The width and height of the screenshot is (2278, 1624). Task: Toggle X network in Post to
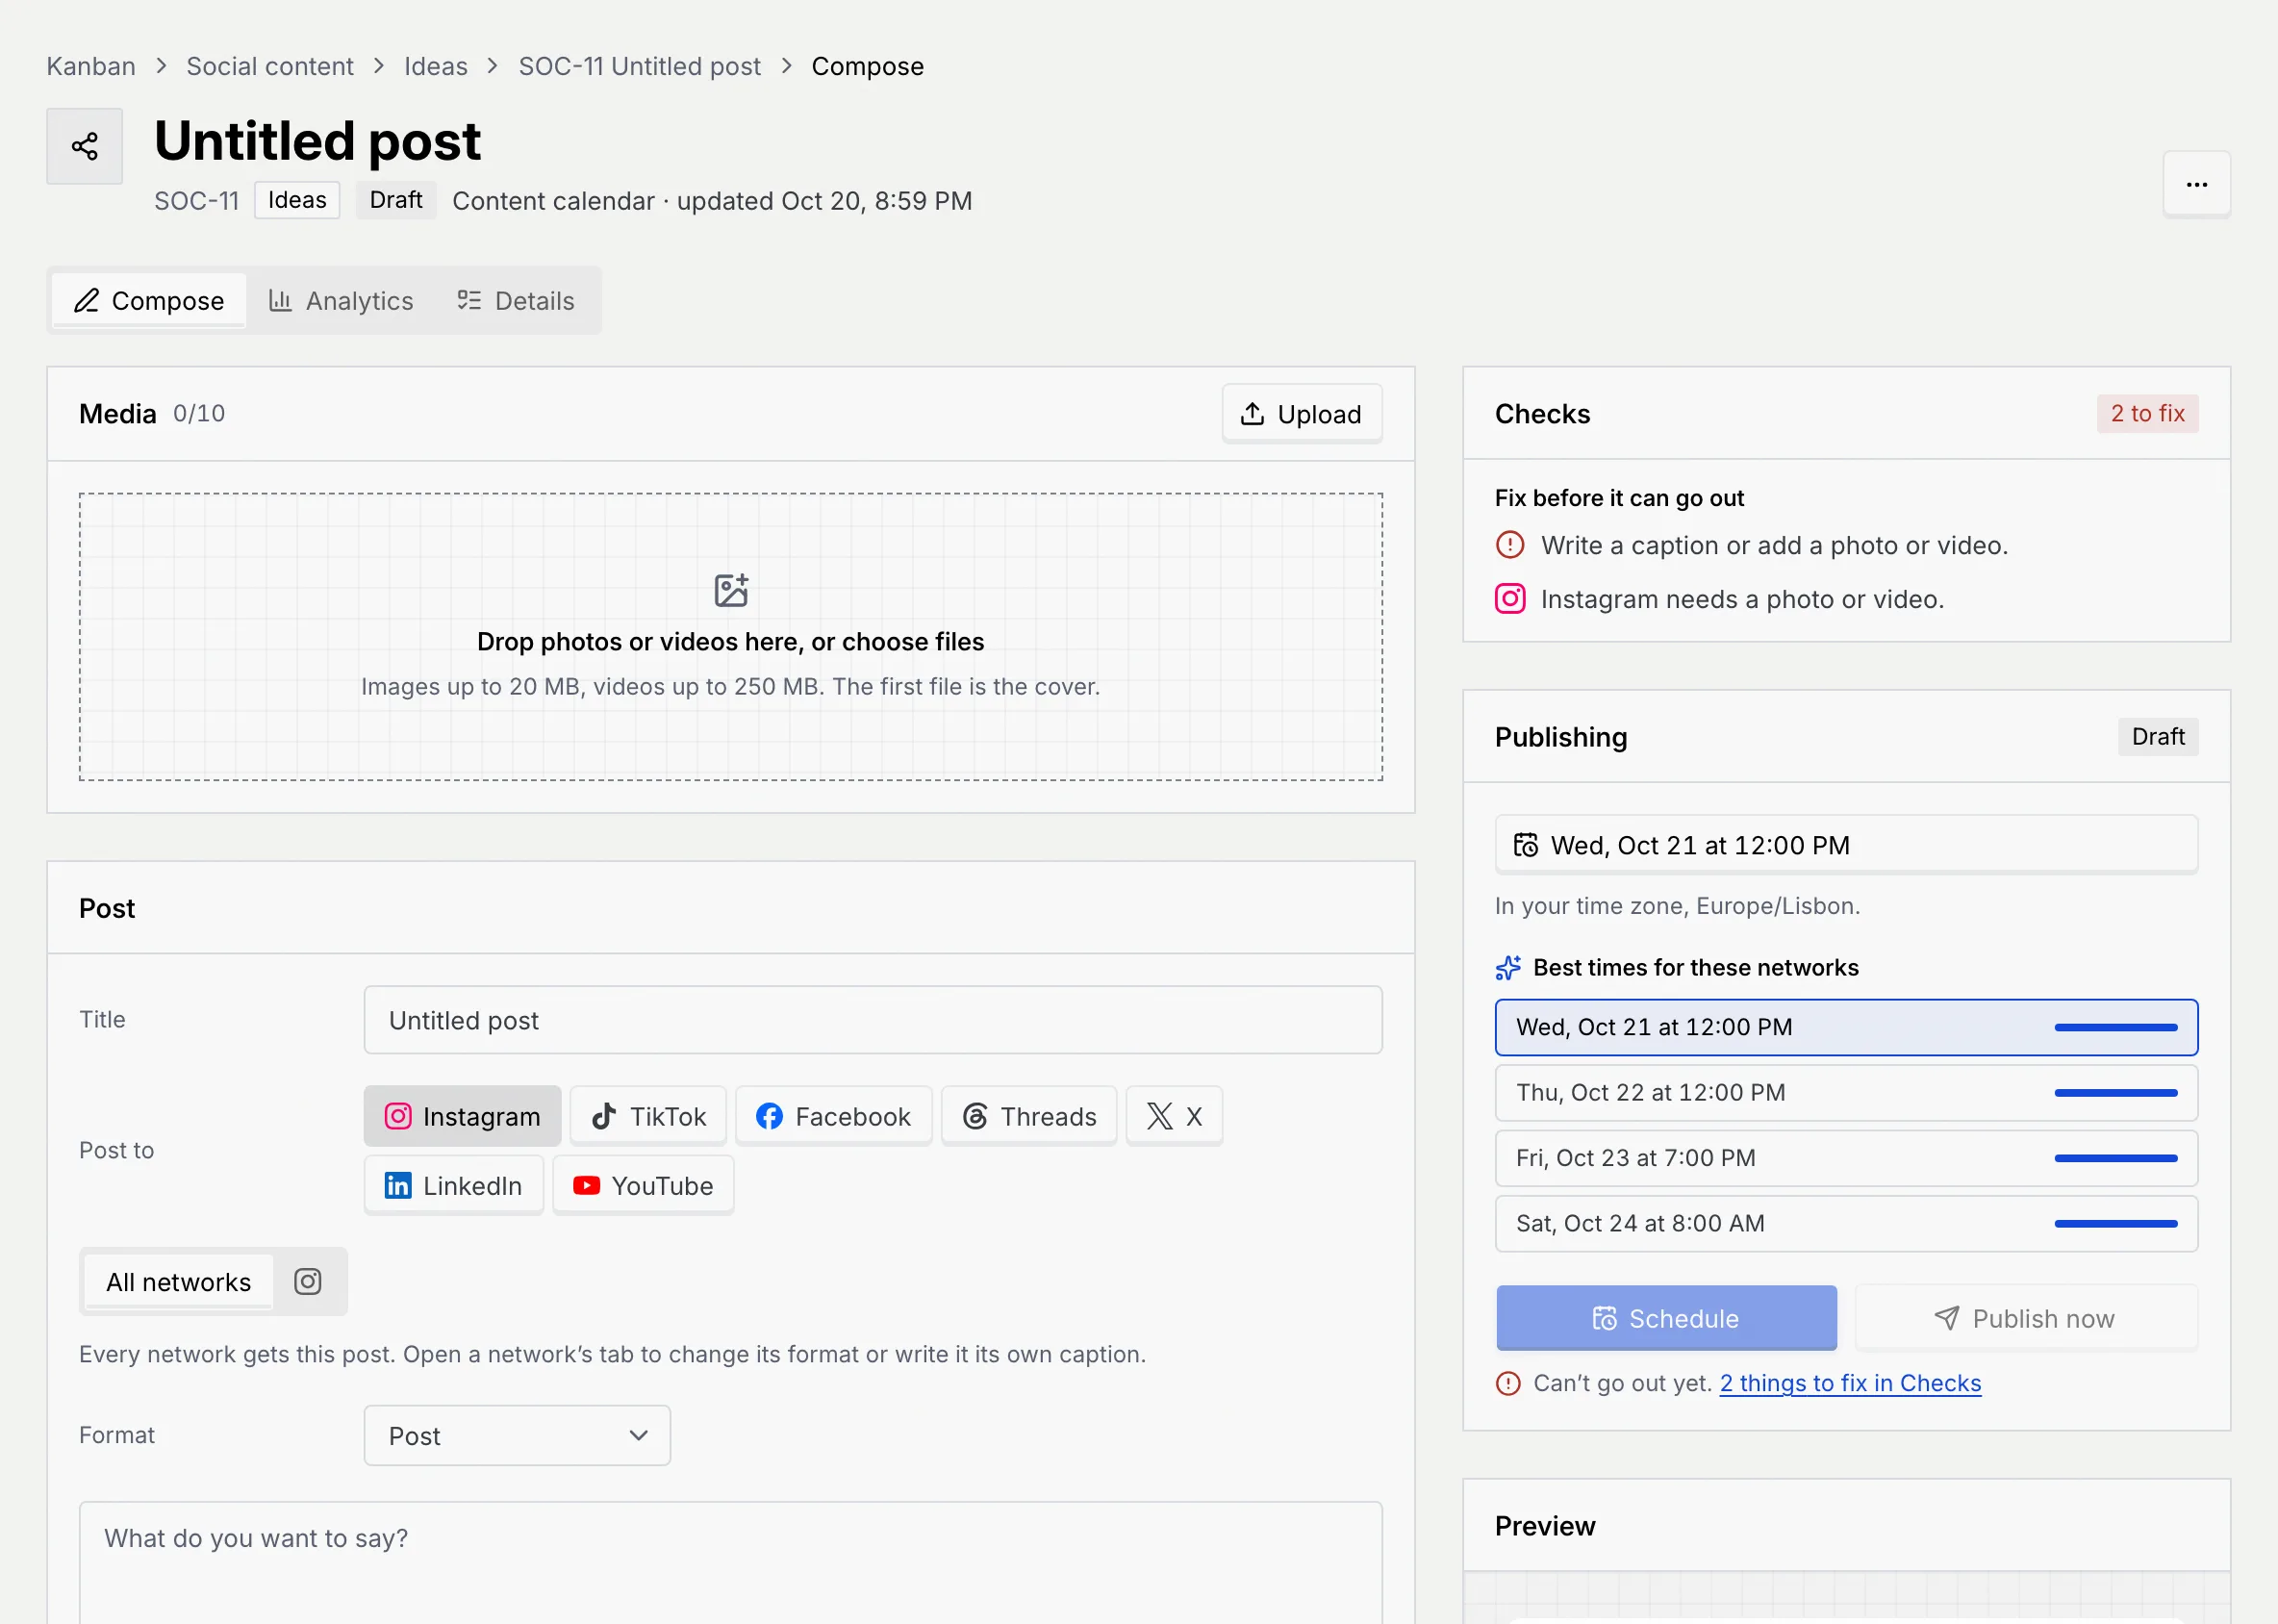[1174, 1116]
